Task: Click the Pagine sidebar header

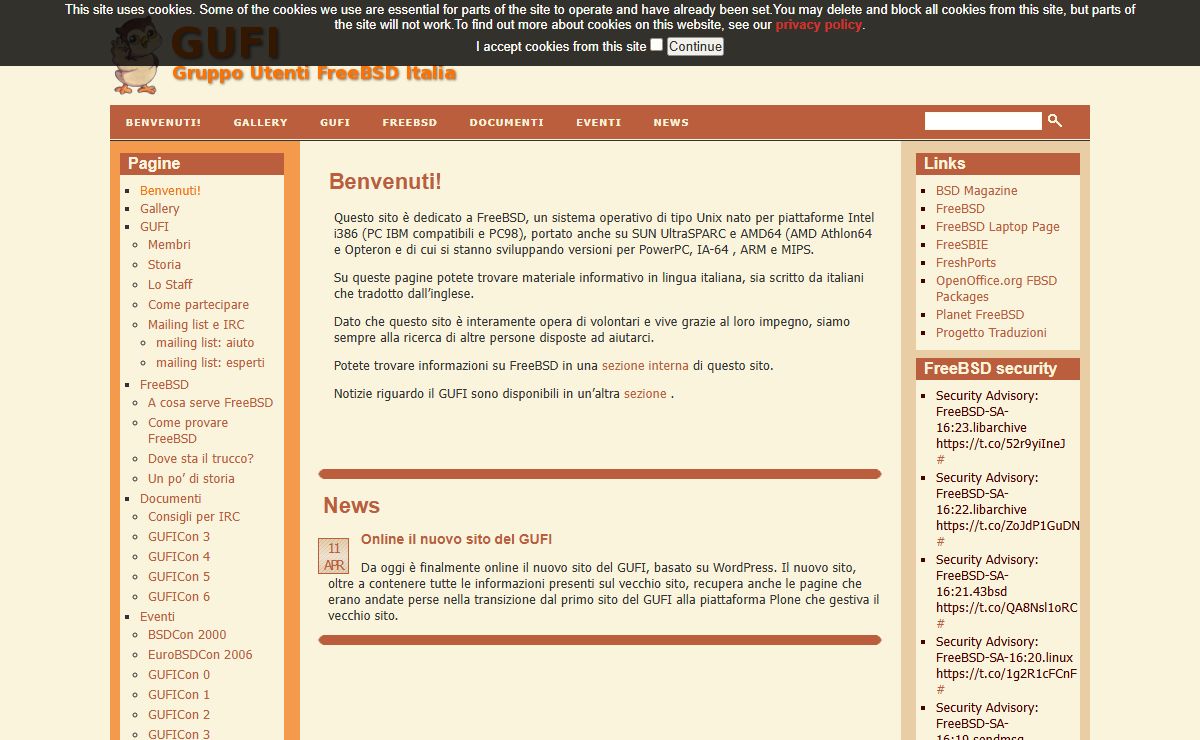Action: click(202, 164)
